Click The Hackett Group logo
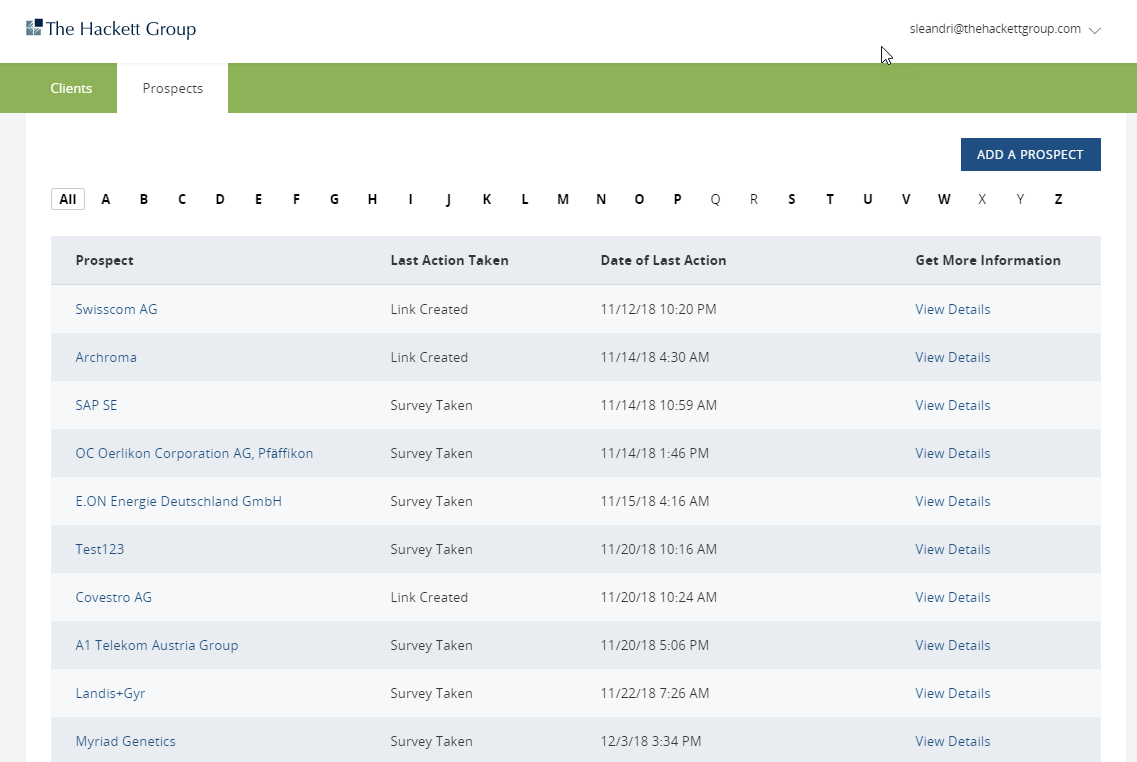The image size is (1137, 762). pyautogui.click(x=111, y=29)
